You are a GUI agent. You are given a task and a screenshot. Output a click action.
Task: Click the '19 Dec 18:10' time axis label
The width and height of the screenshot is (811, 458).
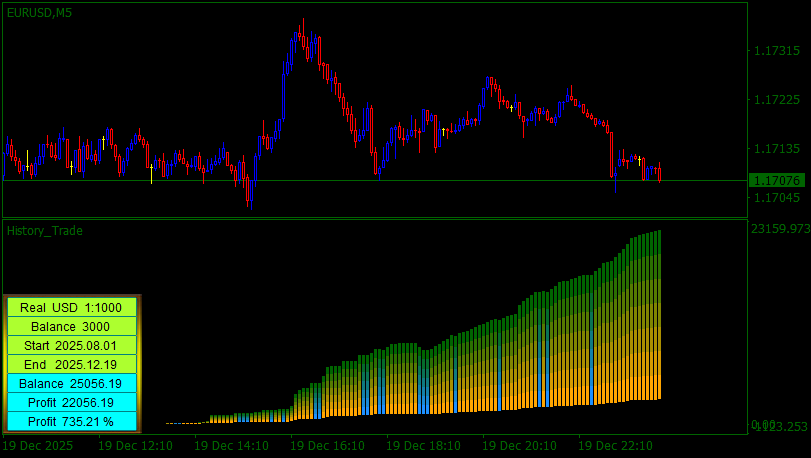pos(423,446)
